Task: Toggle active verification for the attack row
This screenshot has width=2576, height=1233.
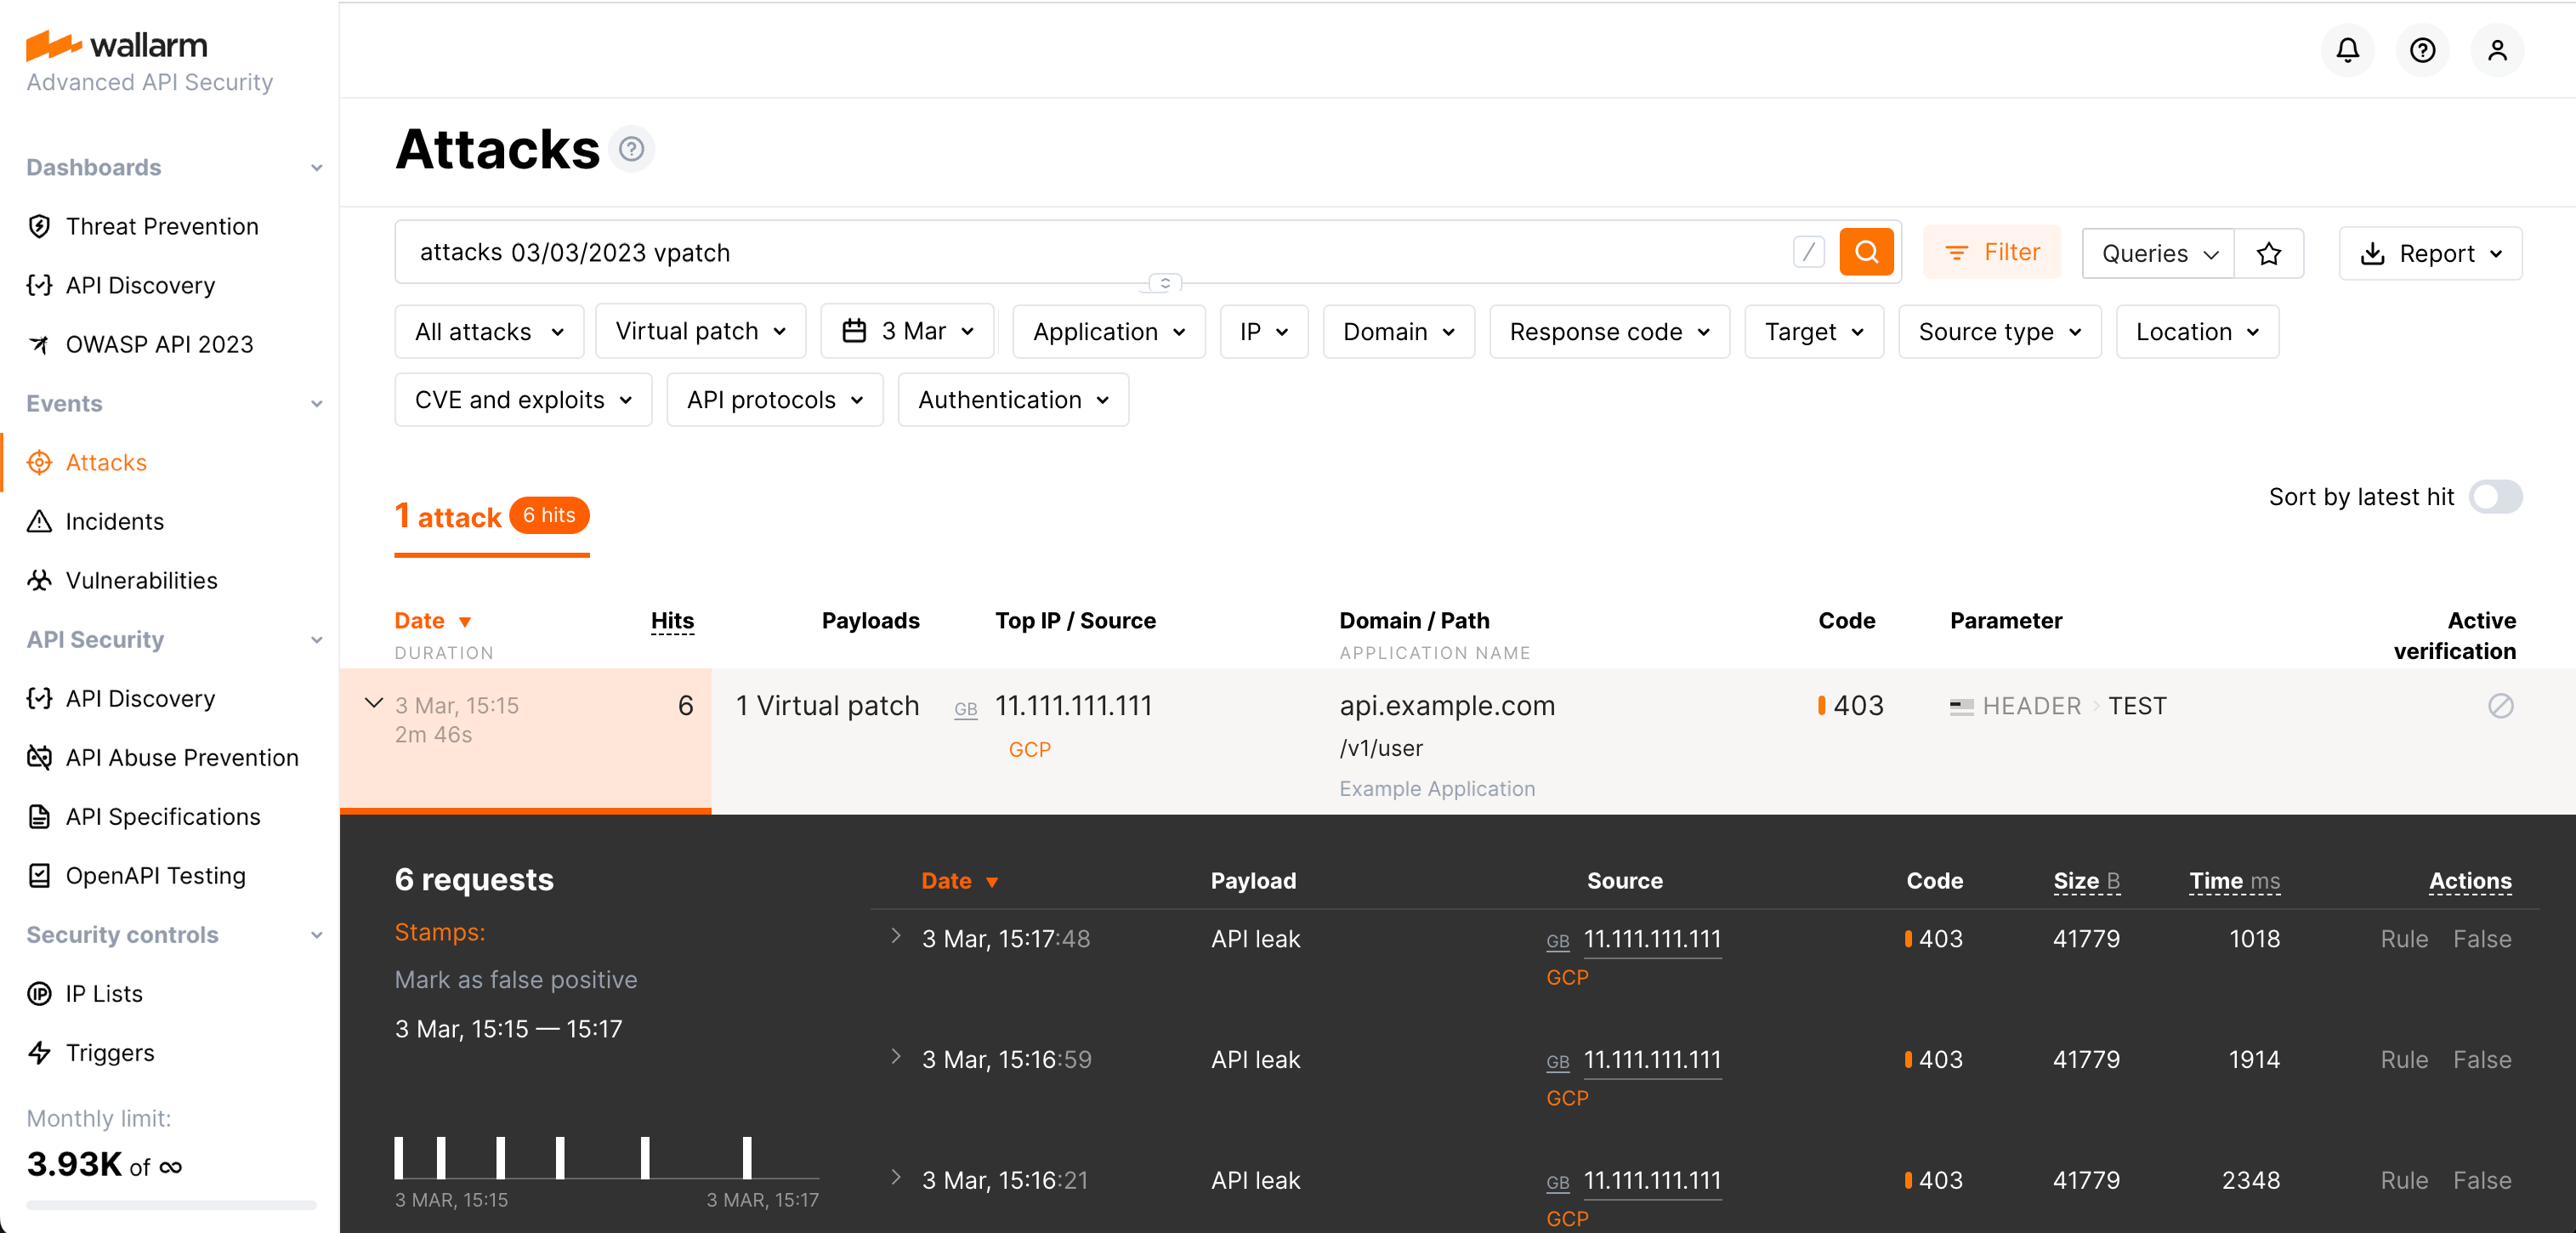Action: click(2501, 706)
